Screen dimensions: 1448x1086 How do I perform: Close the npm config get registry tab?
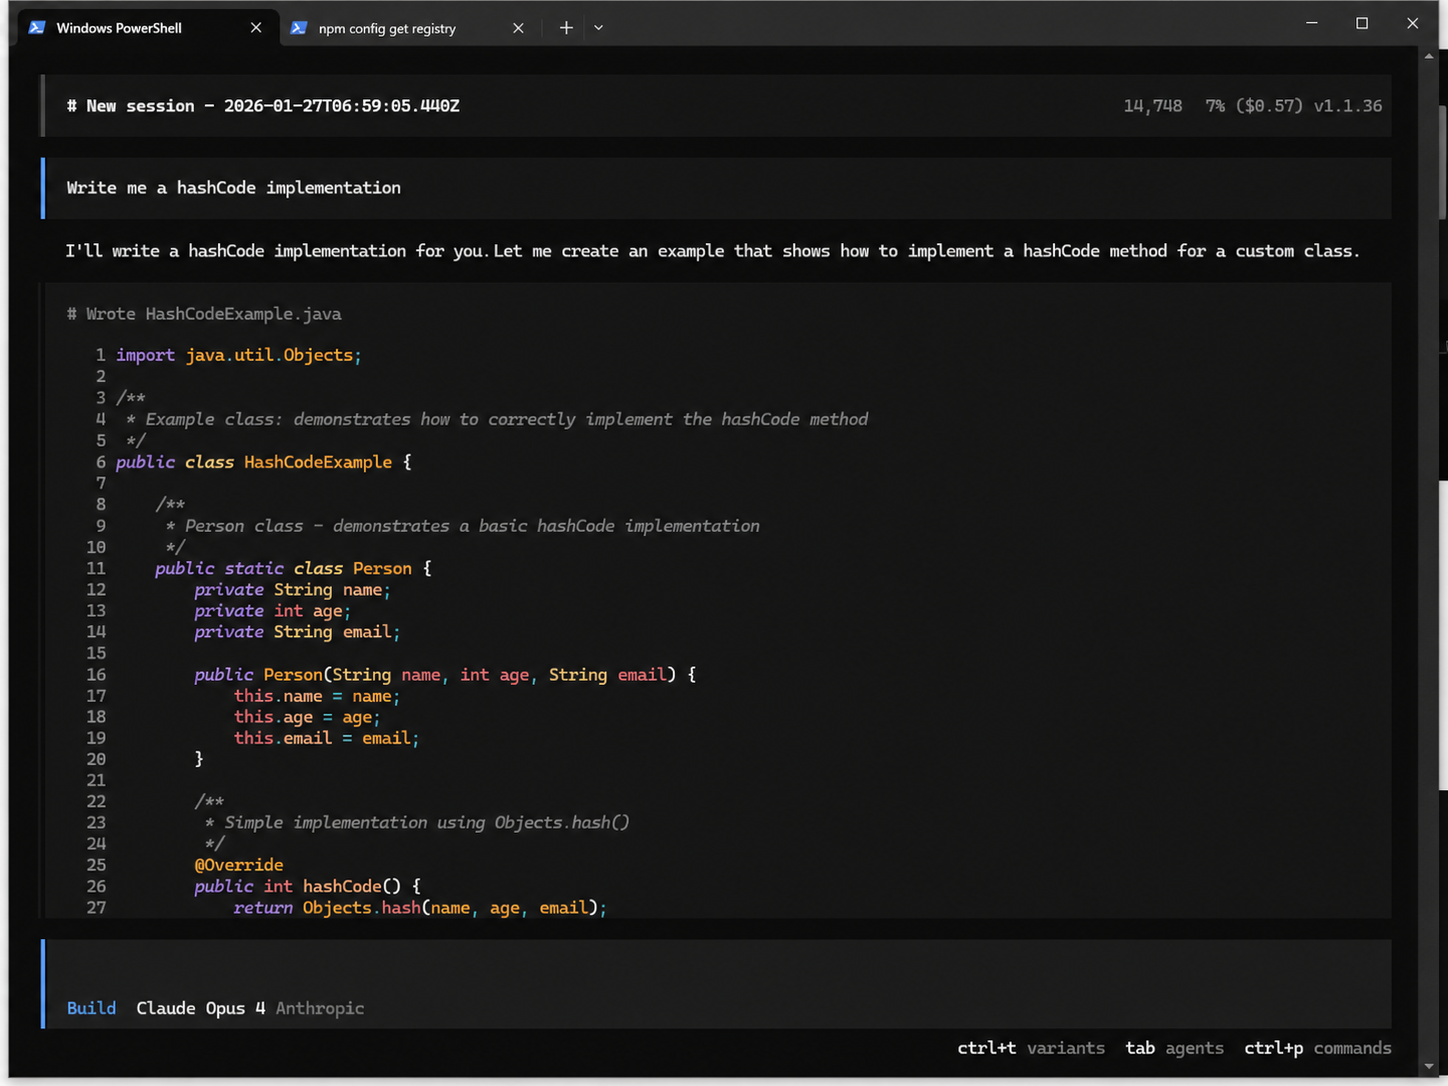(518, 28)
